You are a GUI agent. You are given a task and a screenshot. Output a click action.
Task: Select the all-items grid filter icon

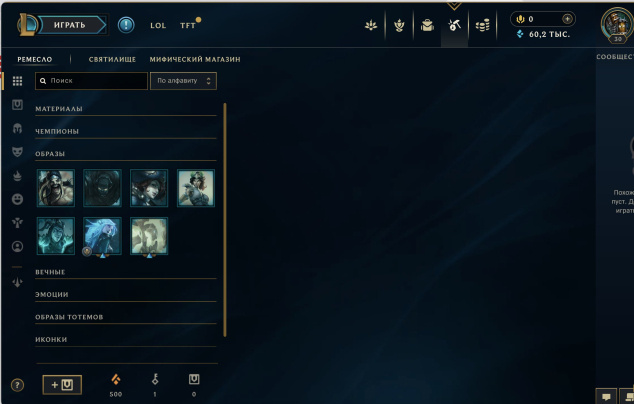coord(17,81)
